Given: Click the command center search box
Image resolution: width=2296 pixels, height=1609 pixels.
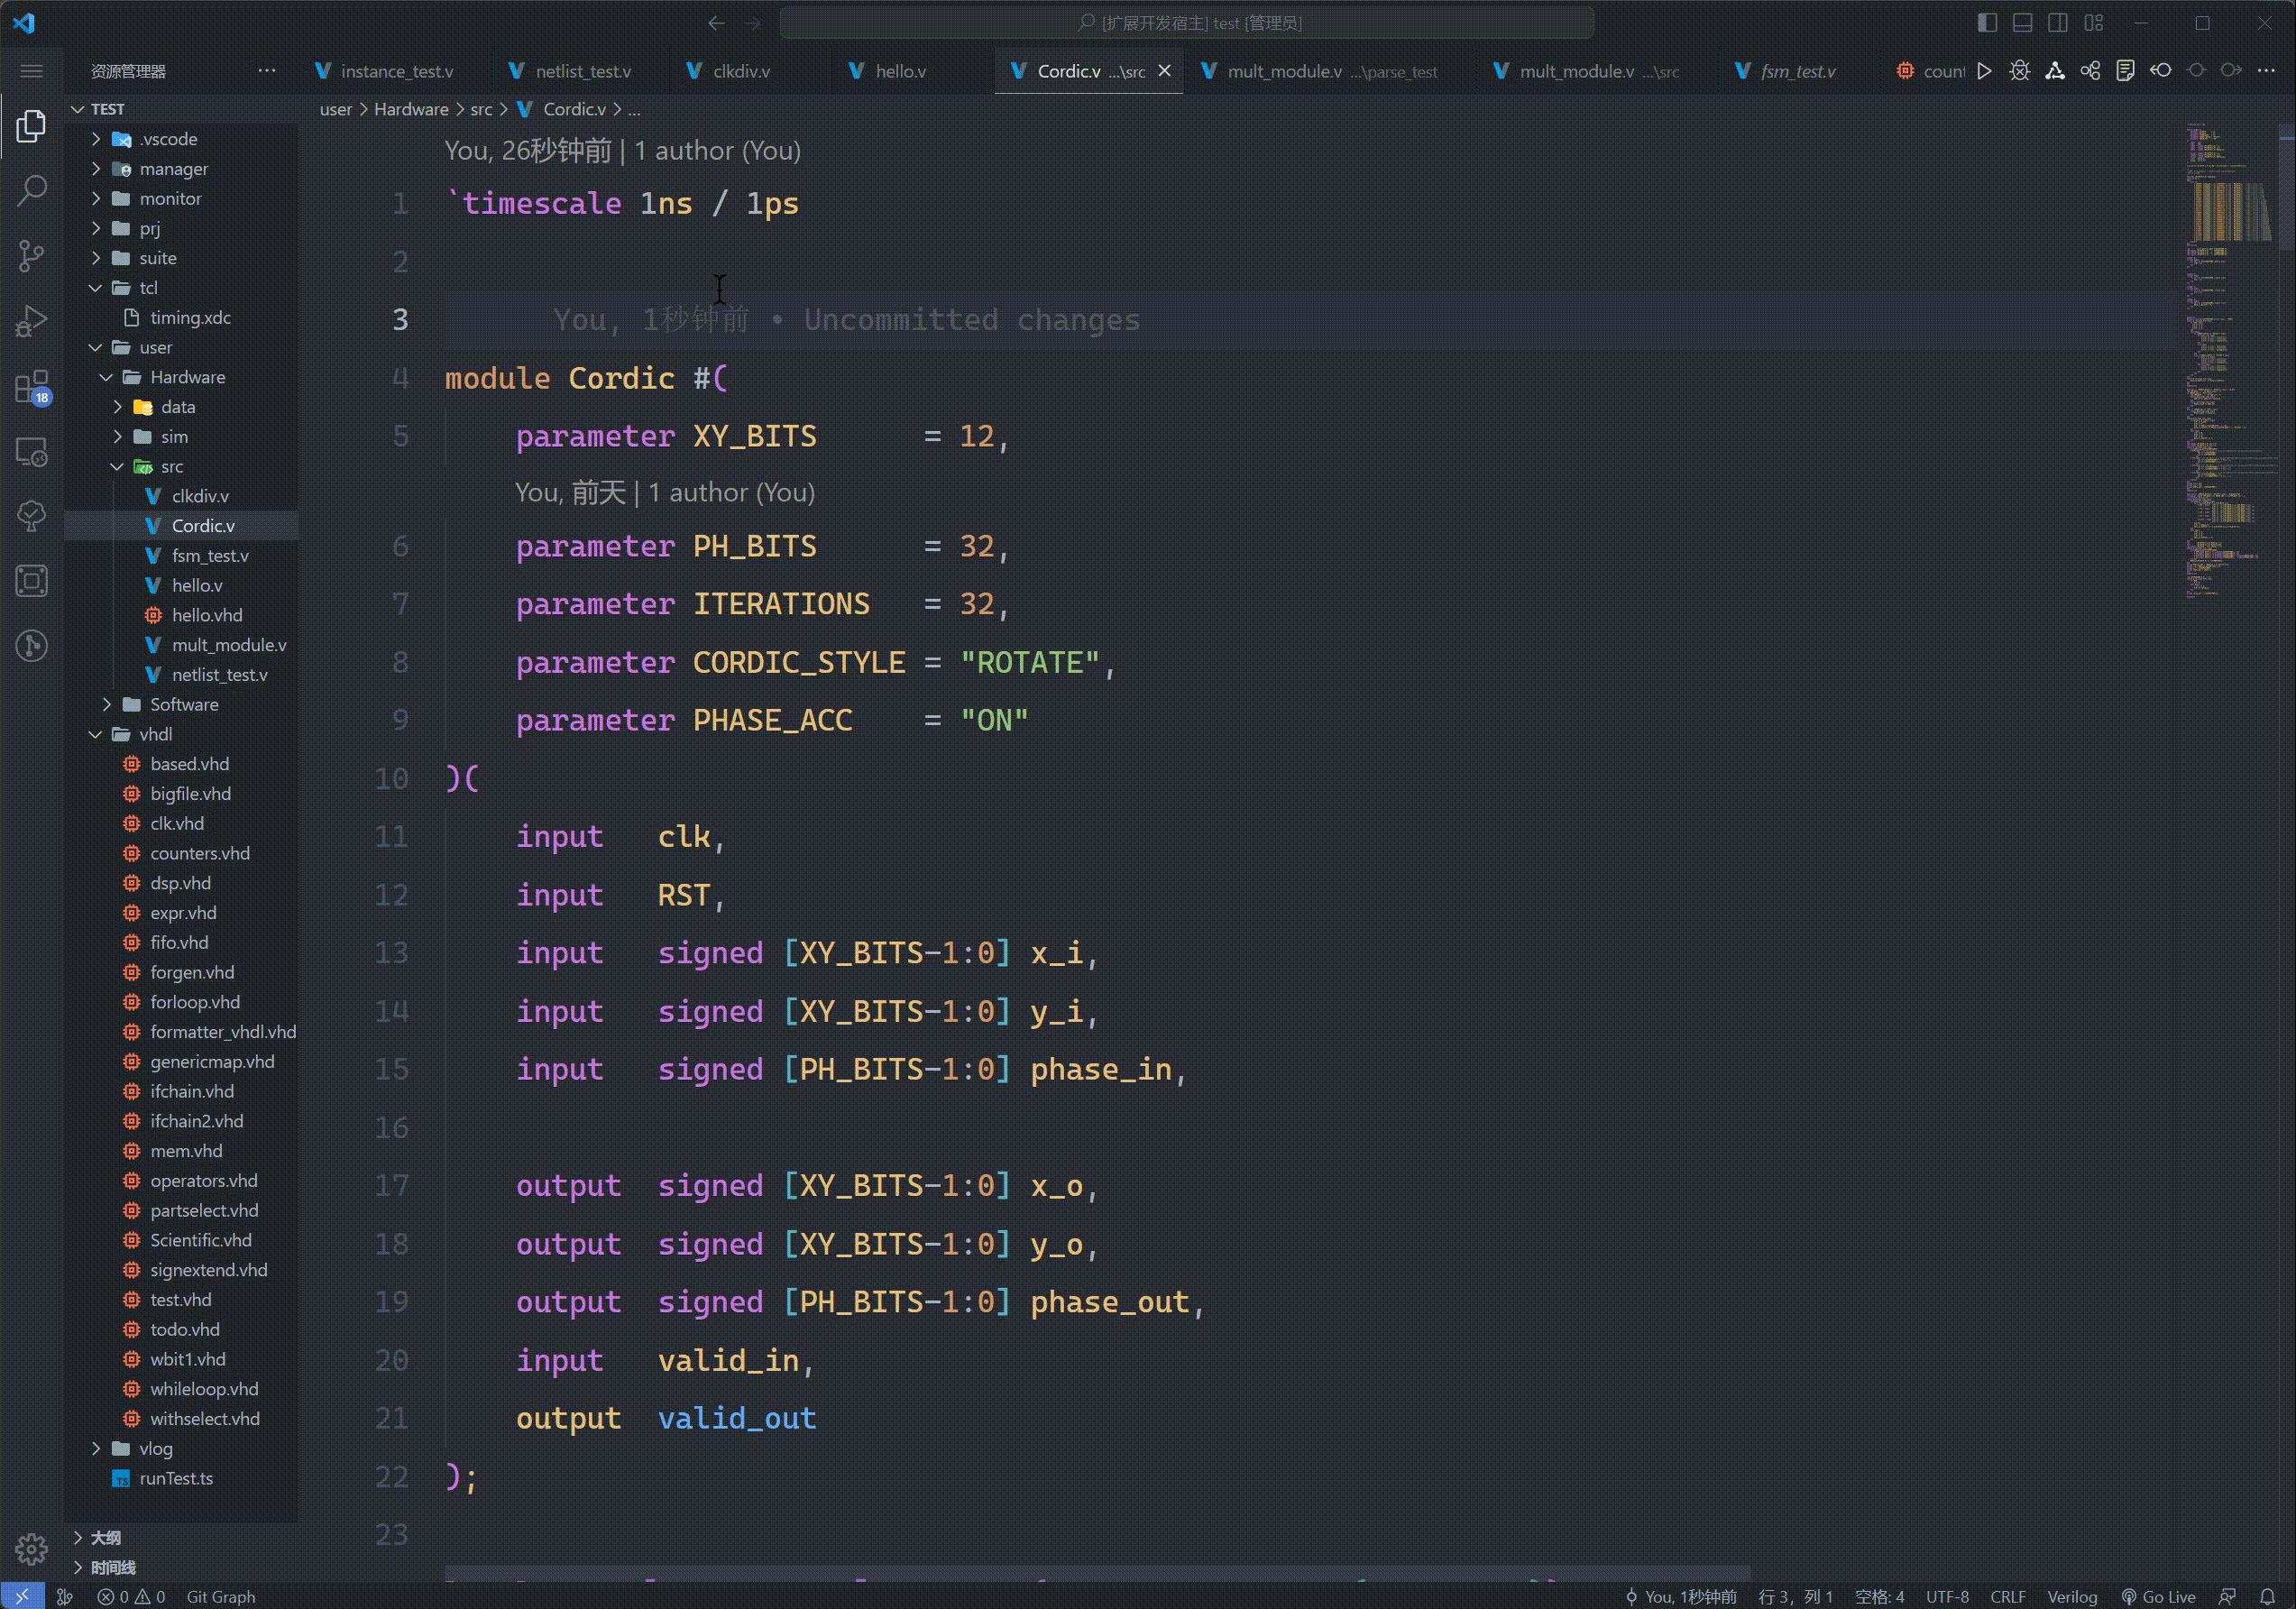Looking at the screenshot, I should click(x=1187, y=23).
